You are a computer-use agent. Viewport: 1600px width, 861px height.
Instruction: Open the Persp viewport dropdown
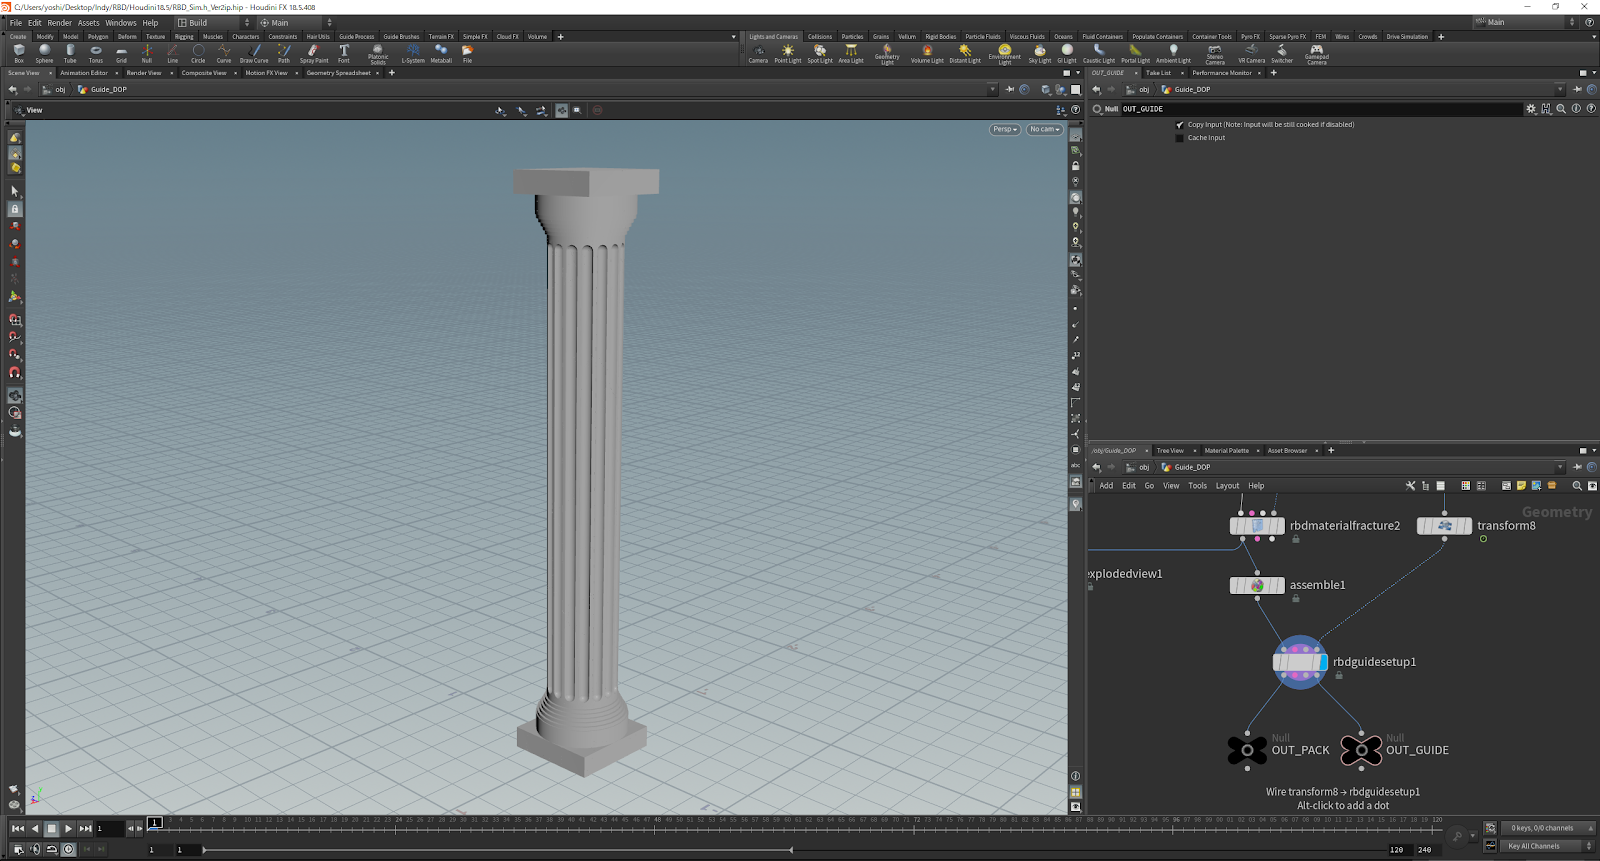[x=1004, y=129]
